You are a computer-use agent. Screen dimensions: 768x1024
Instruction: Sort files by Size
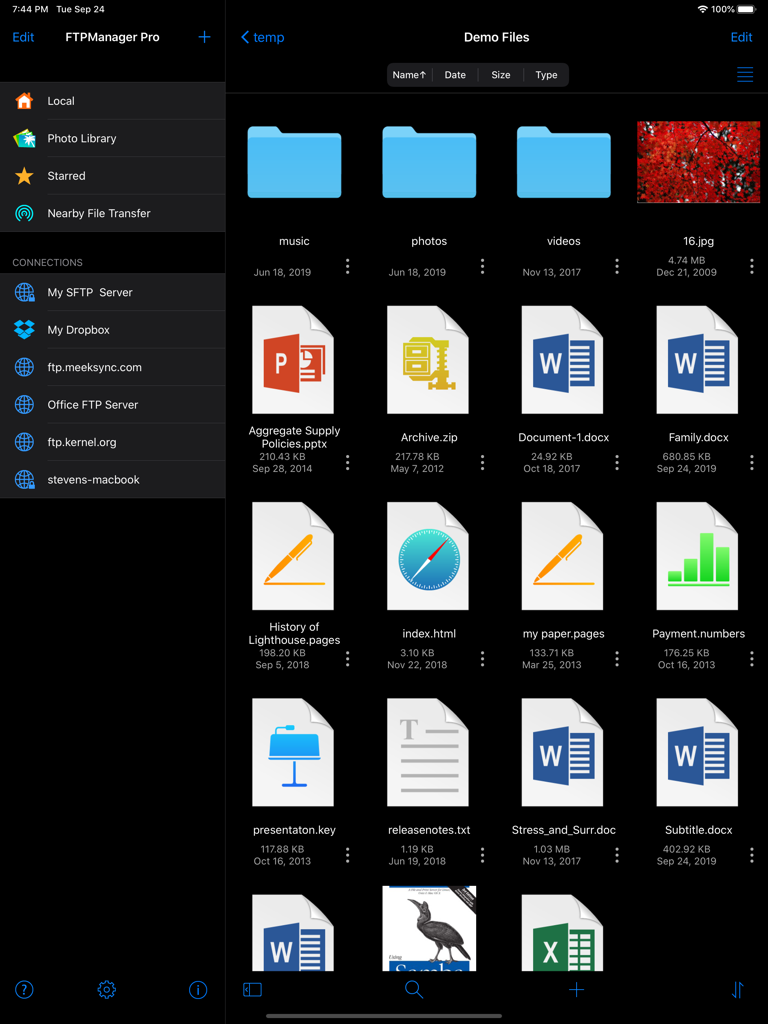[501, 75]
